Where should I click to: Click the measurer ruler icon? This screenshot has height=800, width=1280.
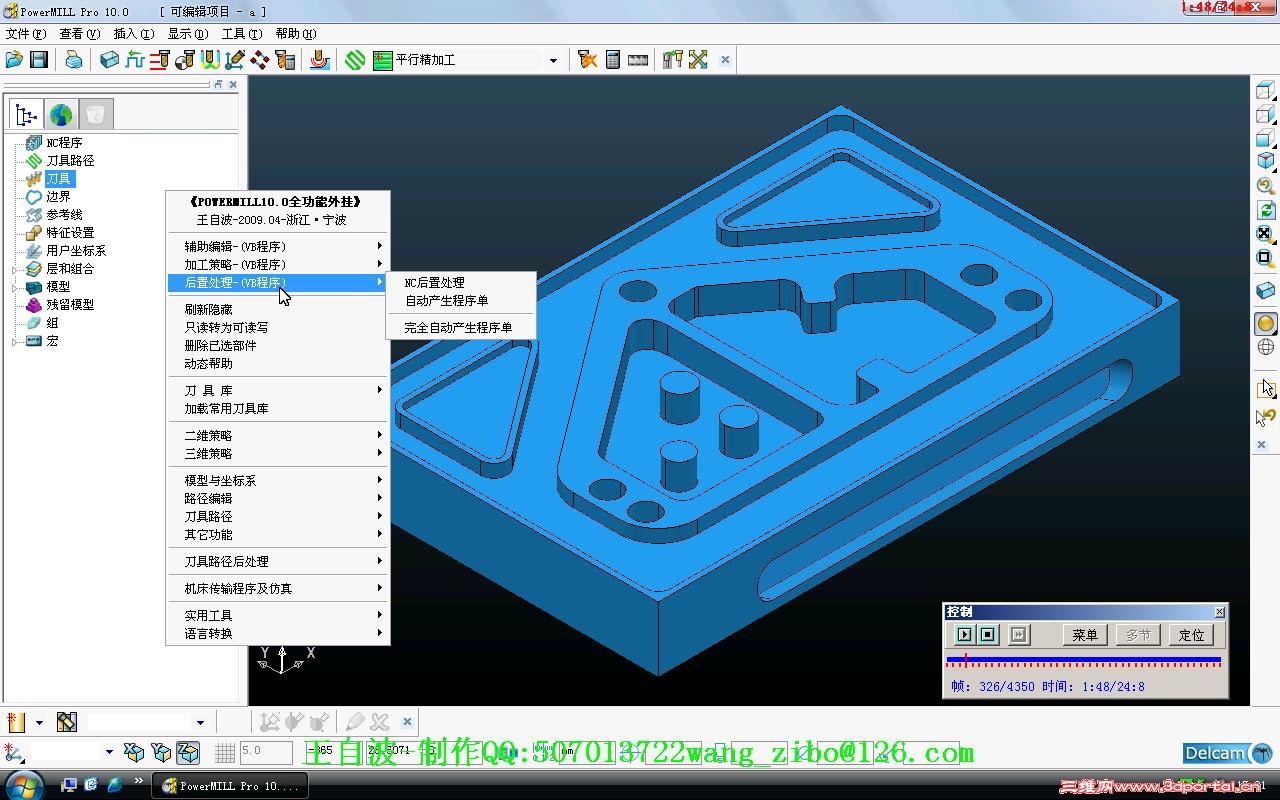click(638, 60)
